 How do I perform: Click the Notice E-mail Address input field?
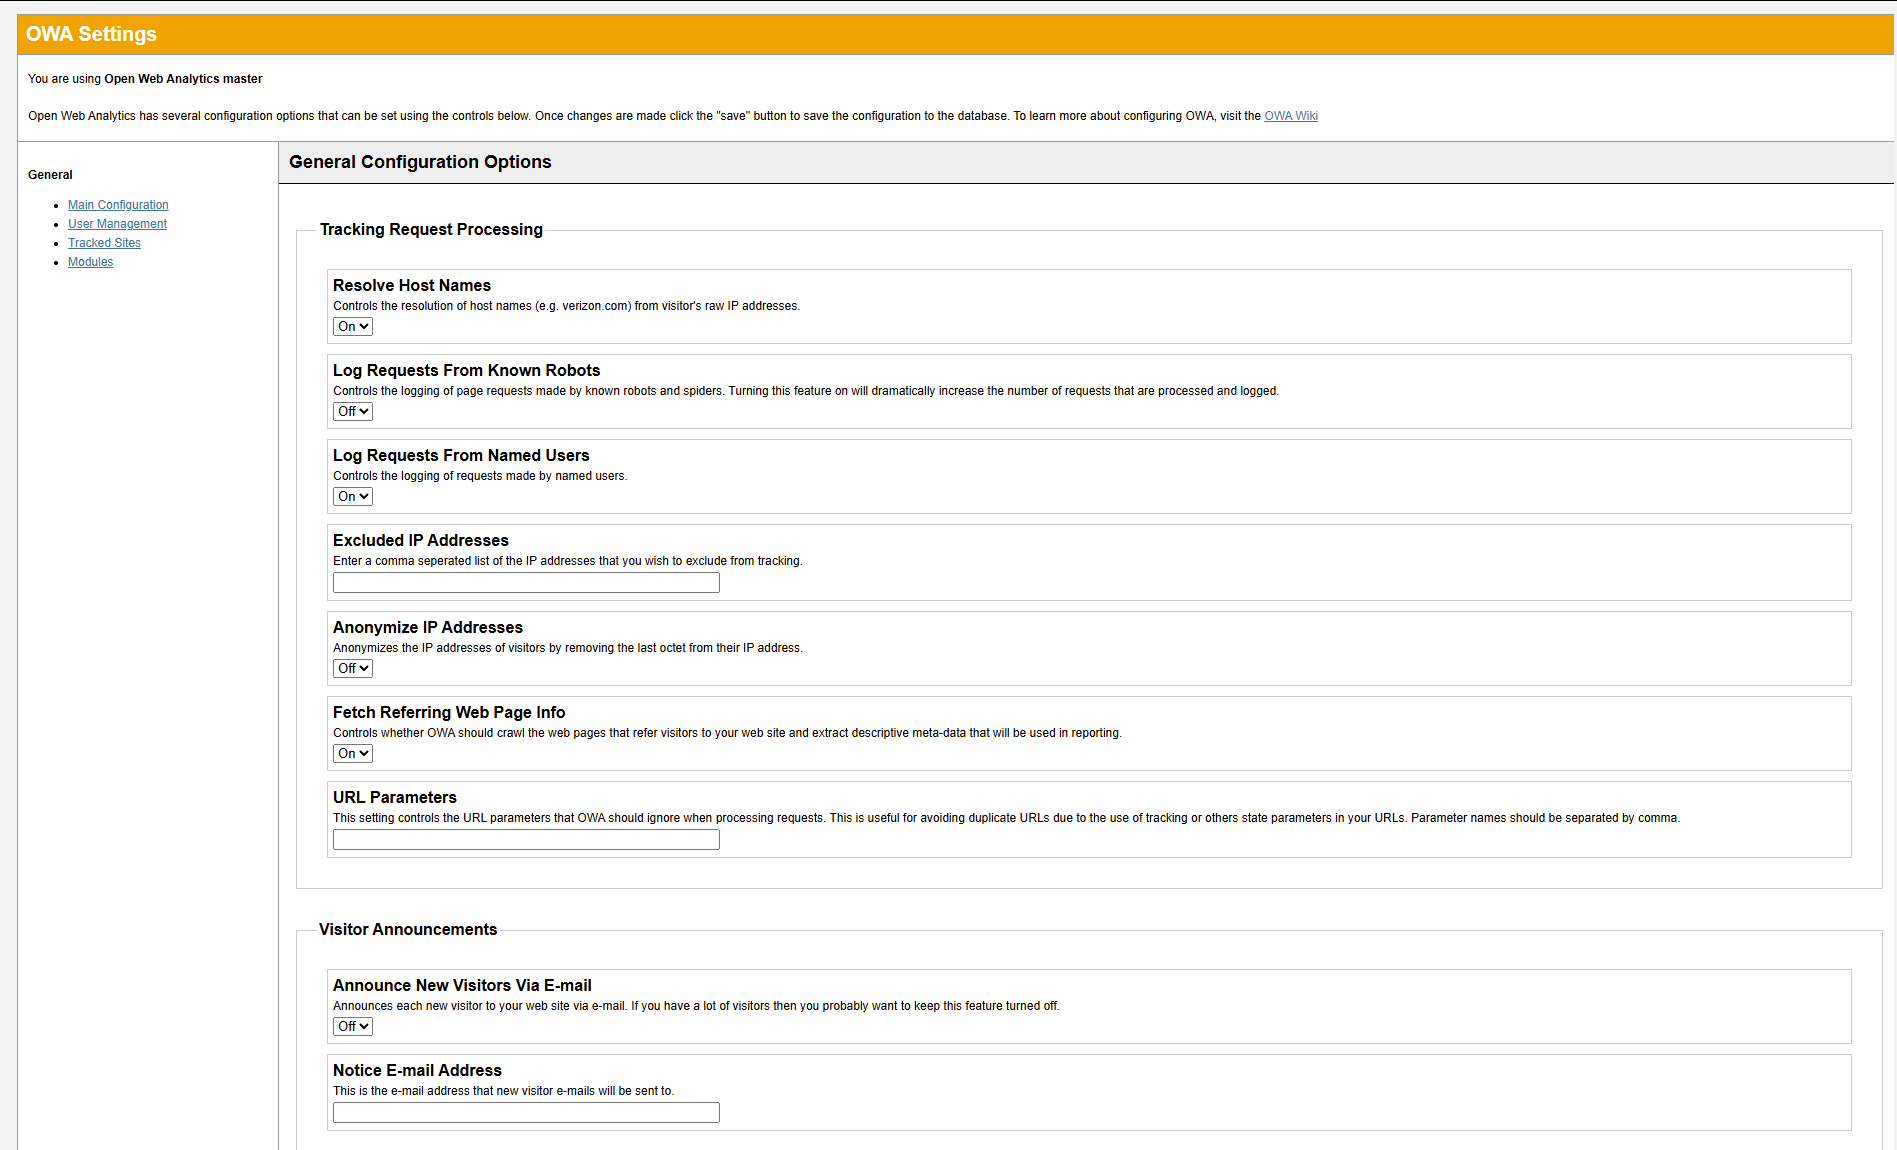526,1113
